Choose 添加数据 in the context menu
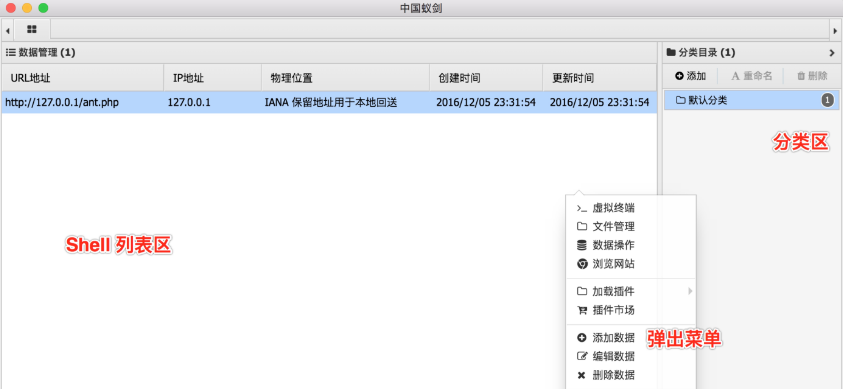This screenshot has height=389, width=843. tap(631, 338)
